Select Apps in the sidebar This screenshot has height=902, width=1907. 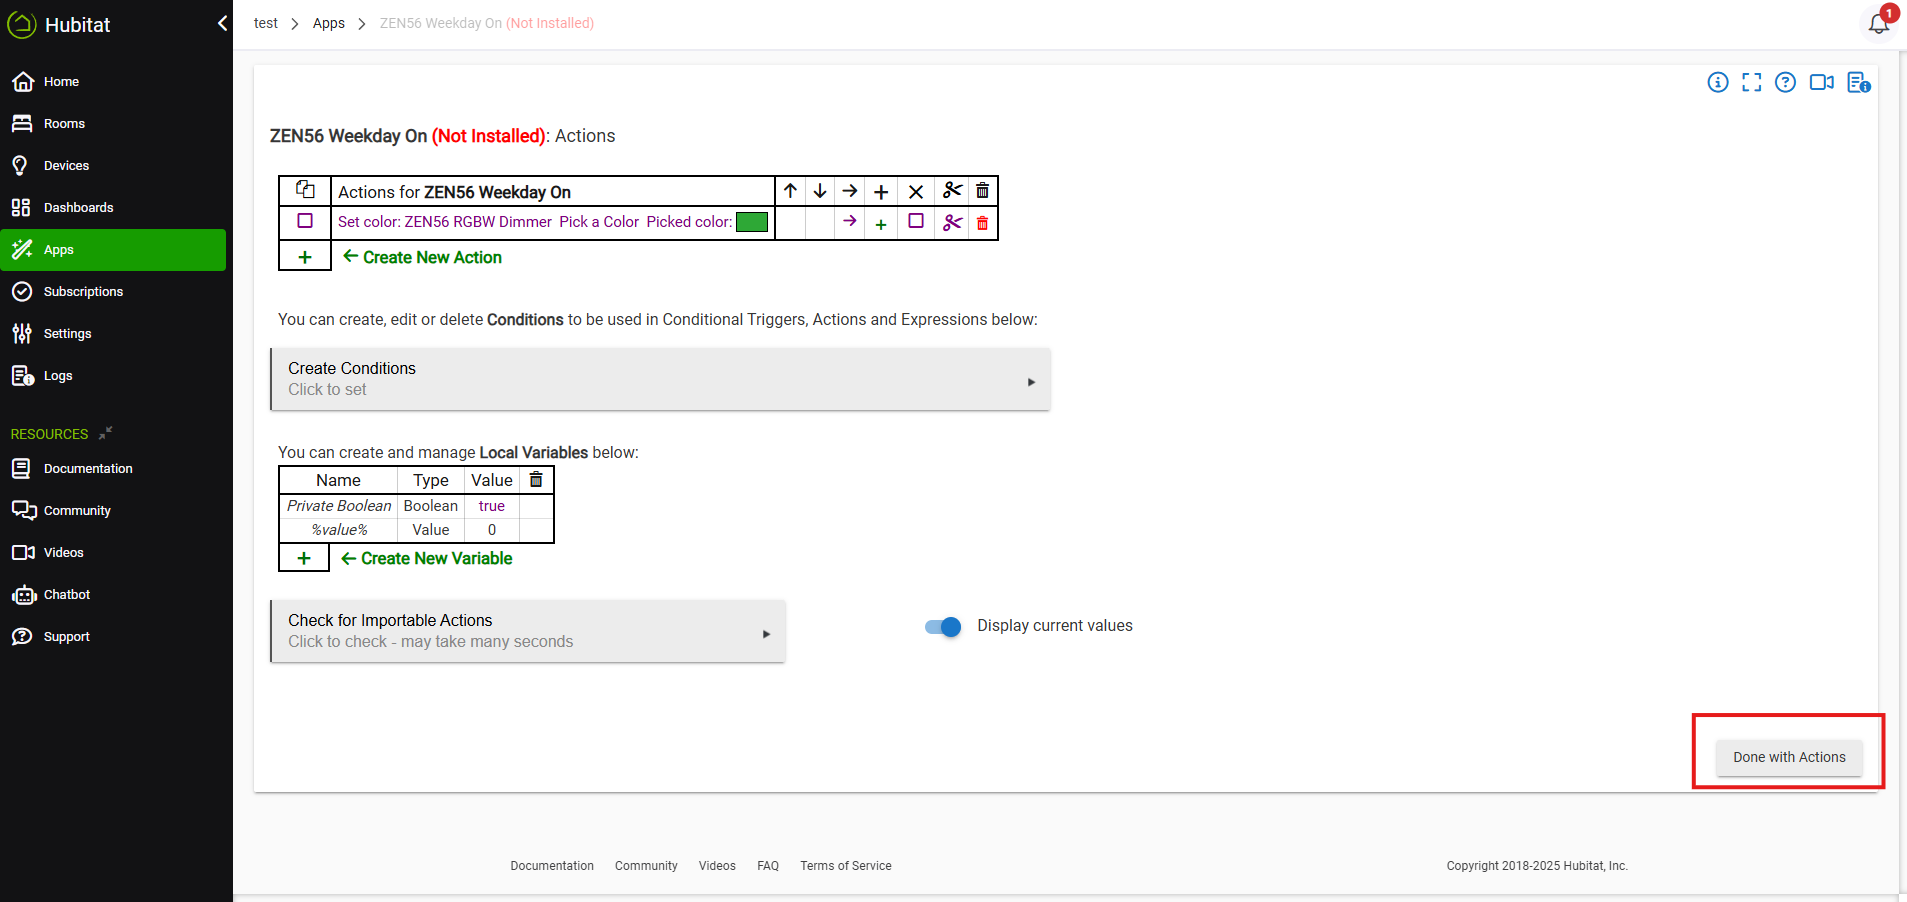(113, 250)
